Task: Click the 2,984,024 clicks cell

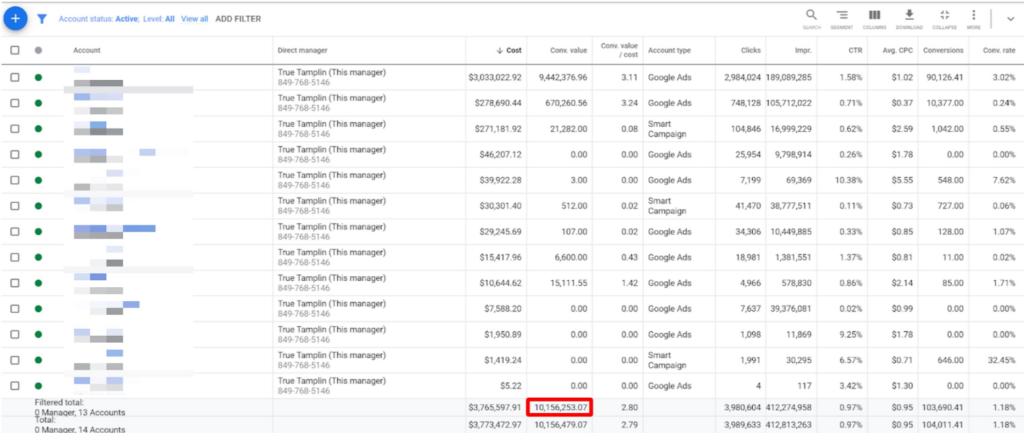Action: pyautogui.click(x=743, y=77)
